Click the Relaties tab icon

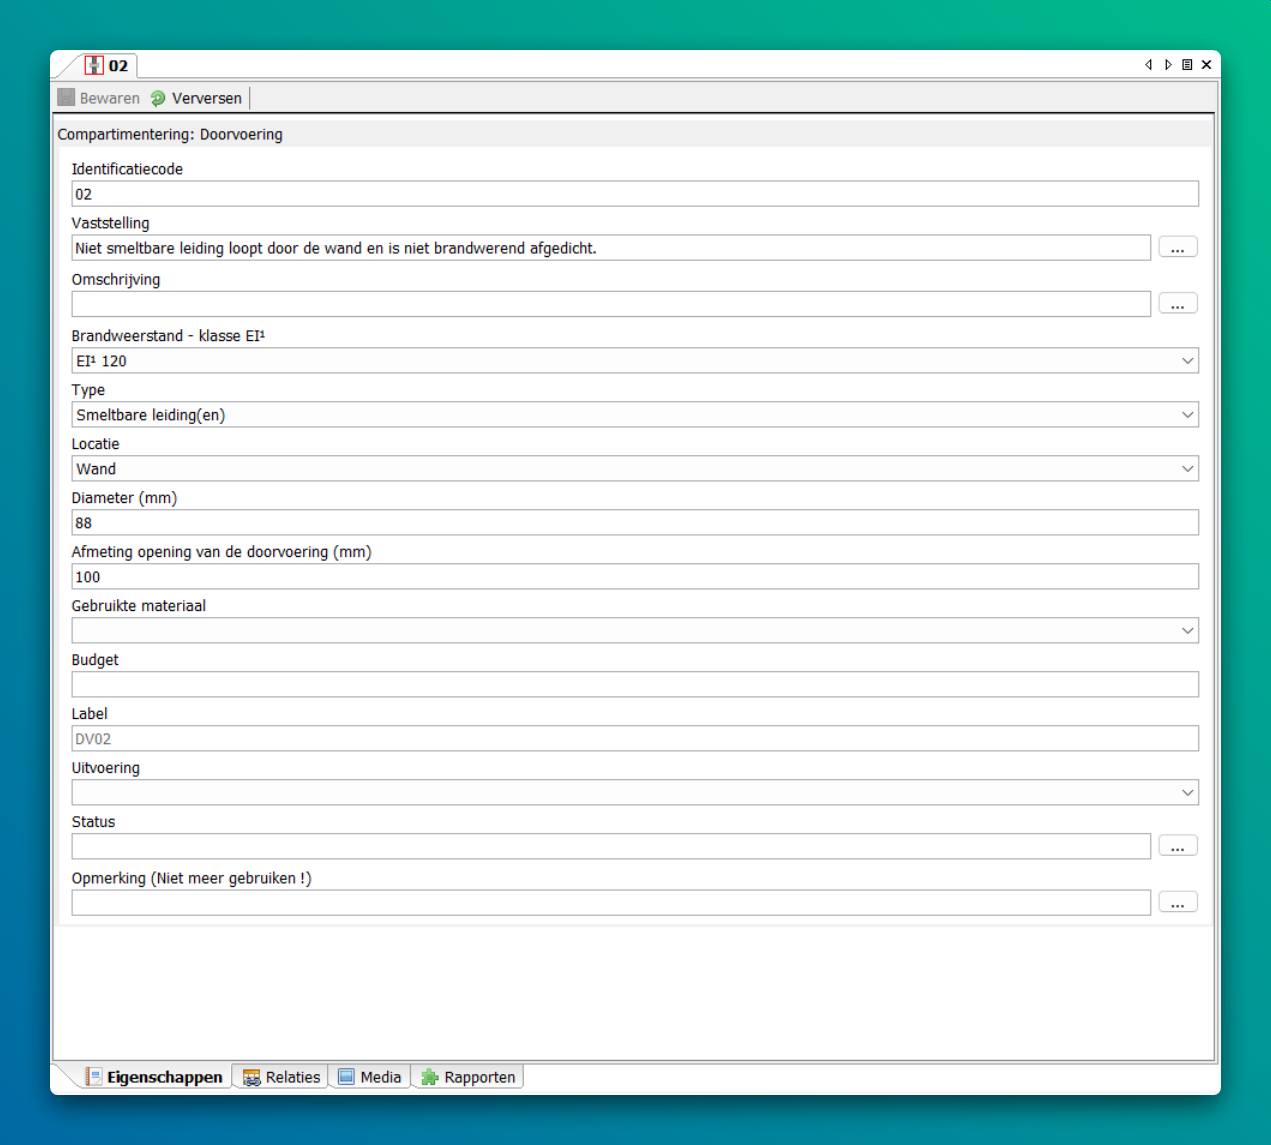click(x=252, y=1077)
